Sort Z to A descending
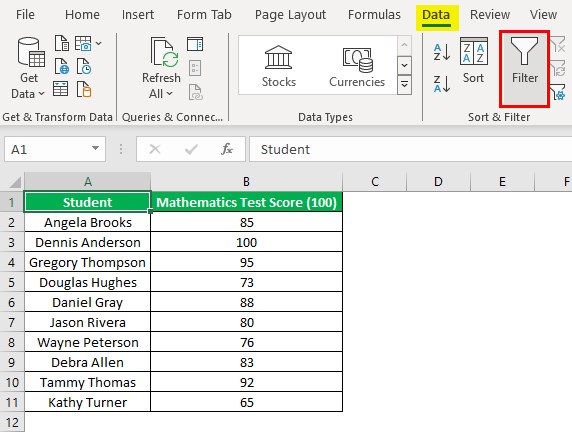The width and height of the screenshot is (572, 432). point(442,84)
